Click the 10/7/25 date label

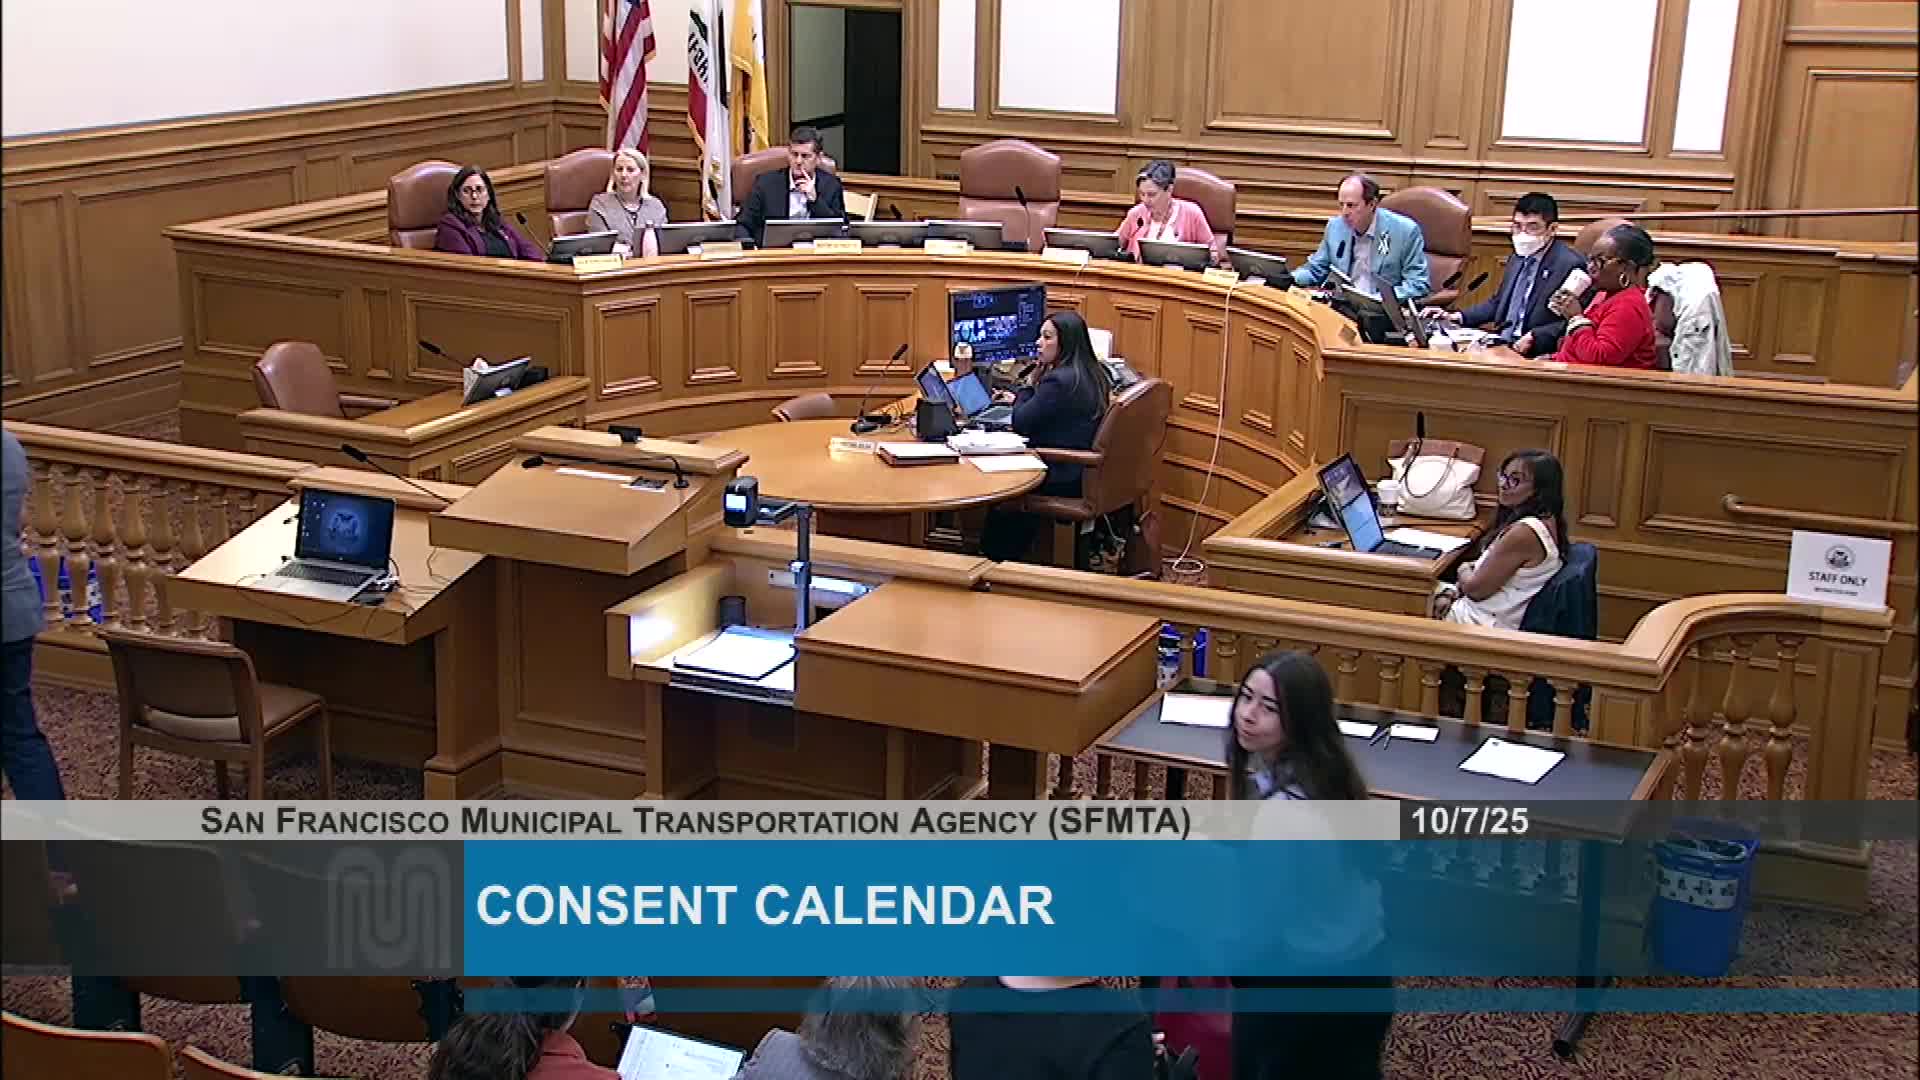coord(1470,822)
